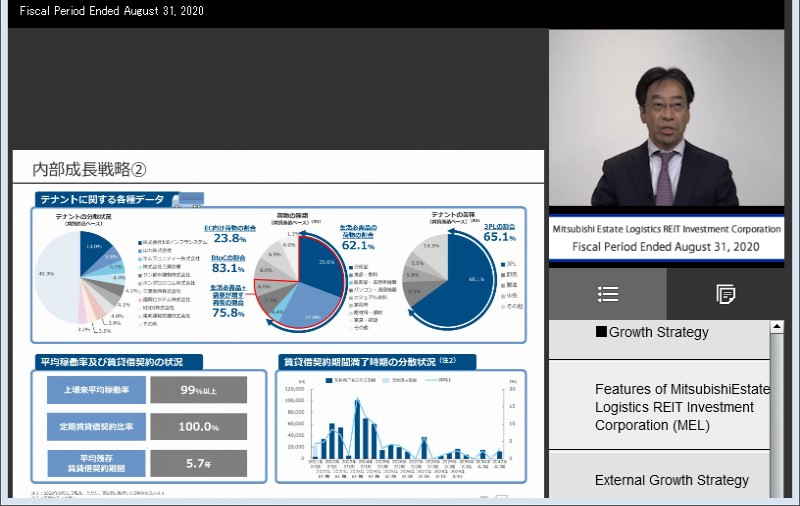Click the slide title 内部成長戦略②
This screenshot has height=506, width=800.
click(89, 169)
